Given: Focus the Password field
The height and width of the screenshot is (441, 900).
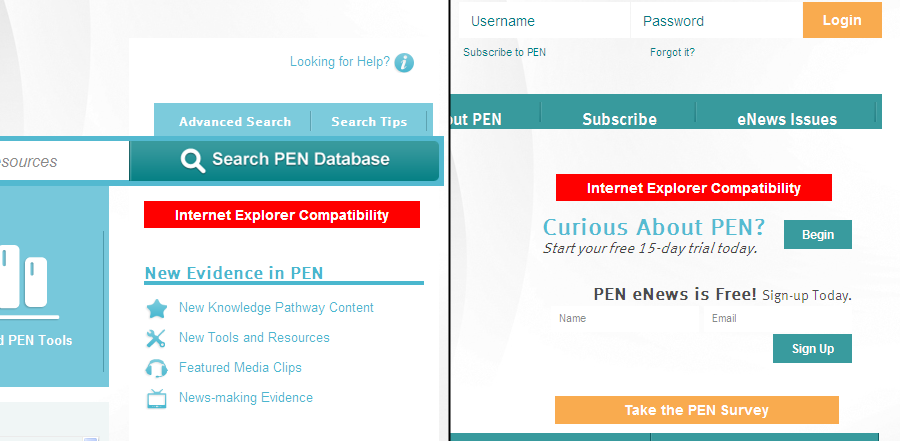Looking at the screenshot, I should pyautogui.click(x=716, y=21).
